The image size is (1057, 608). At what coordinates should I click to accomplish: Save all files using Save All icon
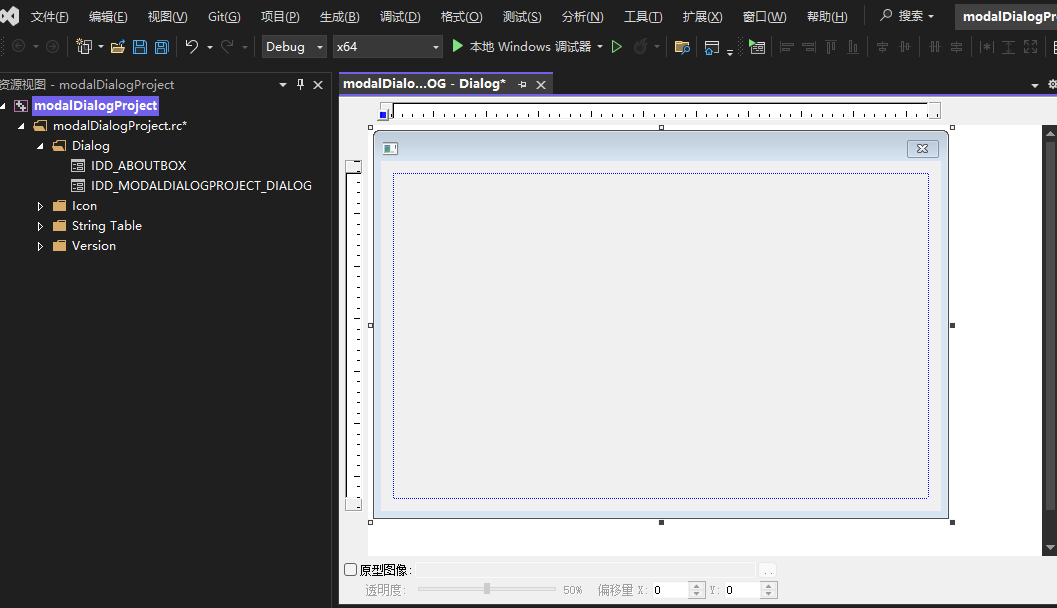pos(161,47)
